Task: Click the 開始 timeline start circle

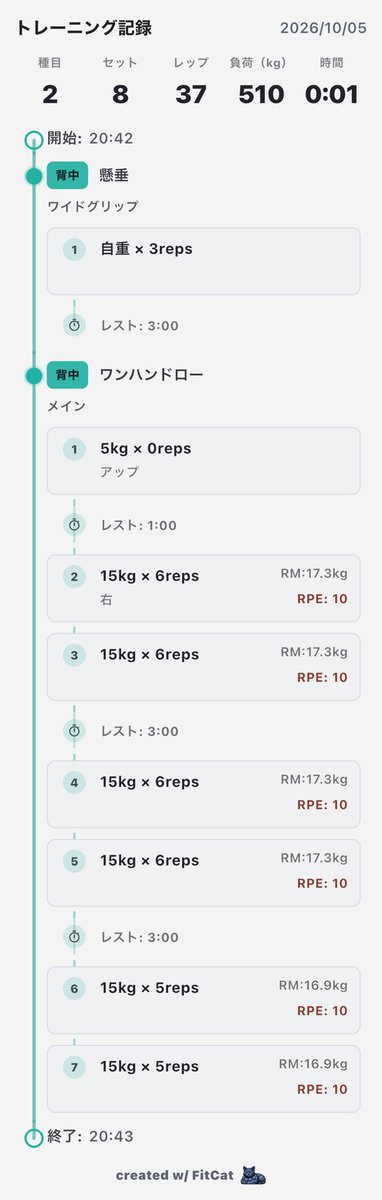Action: [x=34, y=138]
